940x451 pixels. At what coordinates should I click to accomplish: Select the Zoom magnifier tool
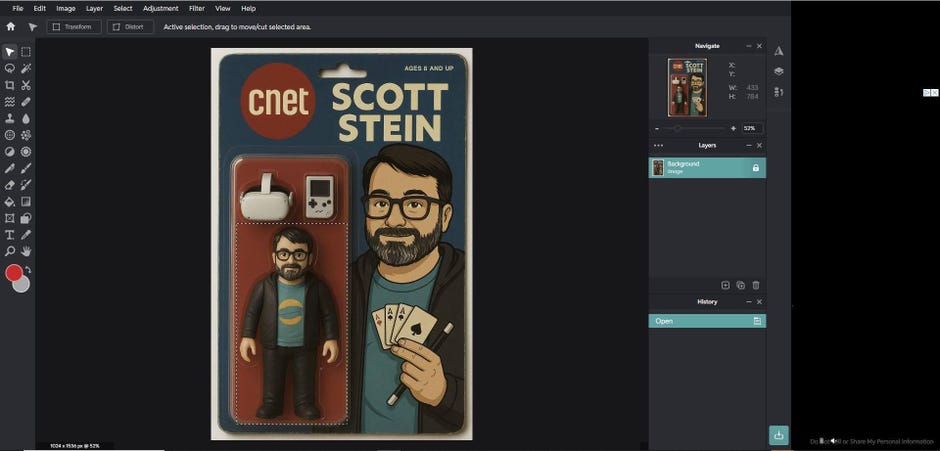(x=10, y=251)
